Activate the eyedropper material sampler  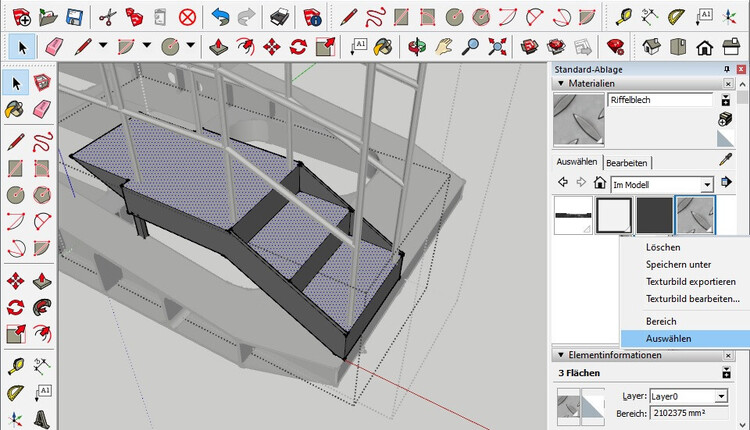[727, 160]
